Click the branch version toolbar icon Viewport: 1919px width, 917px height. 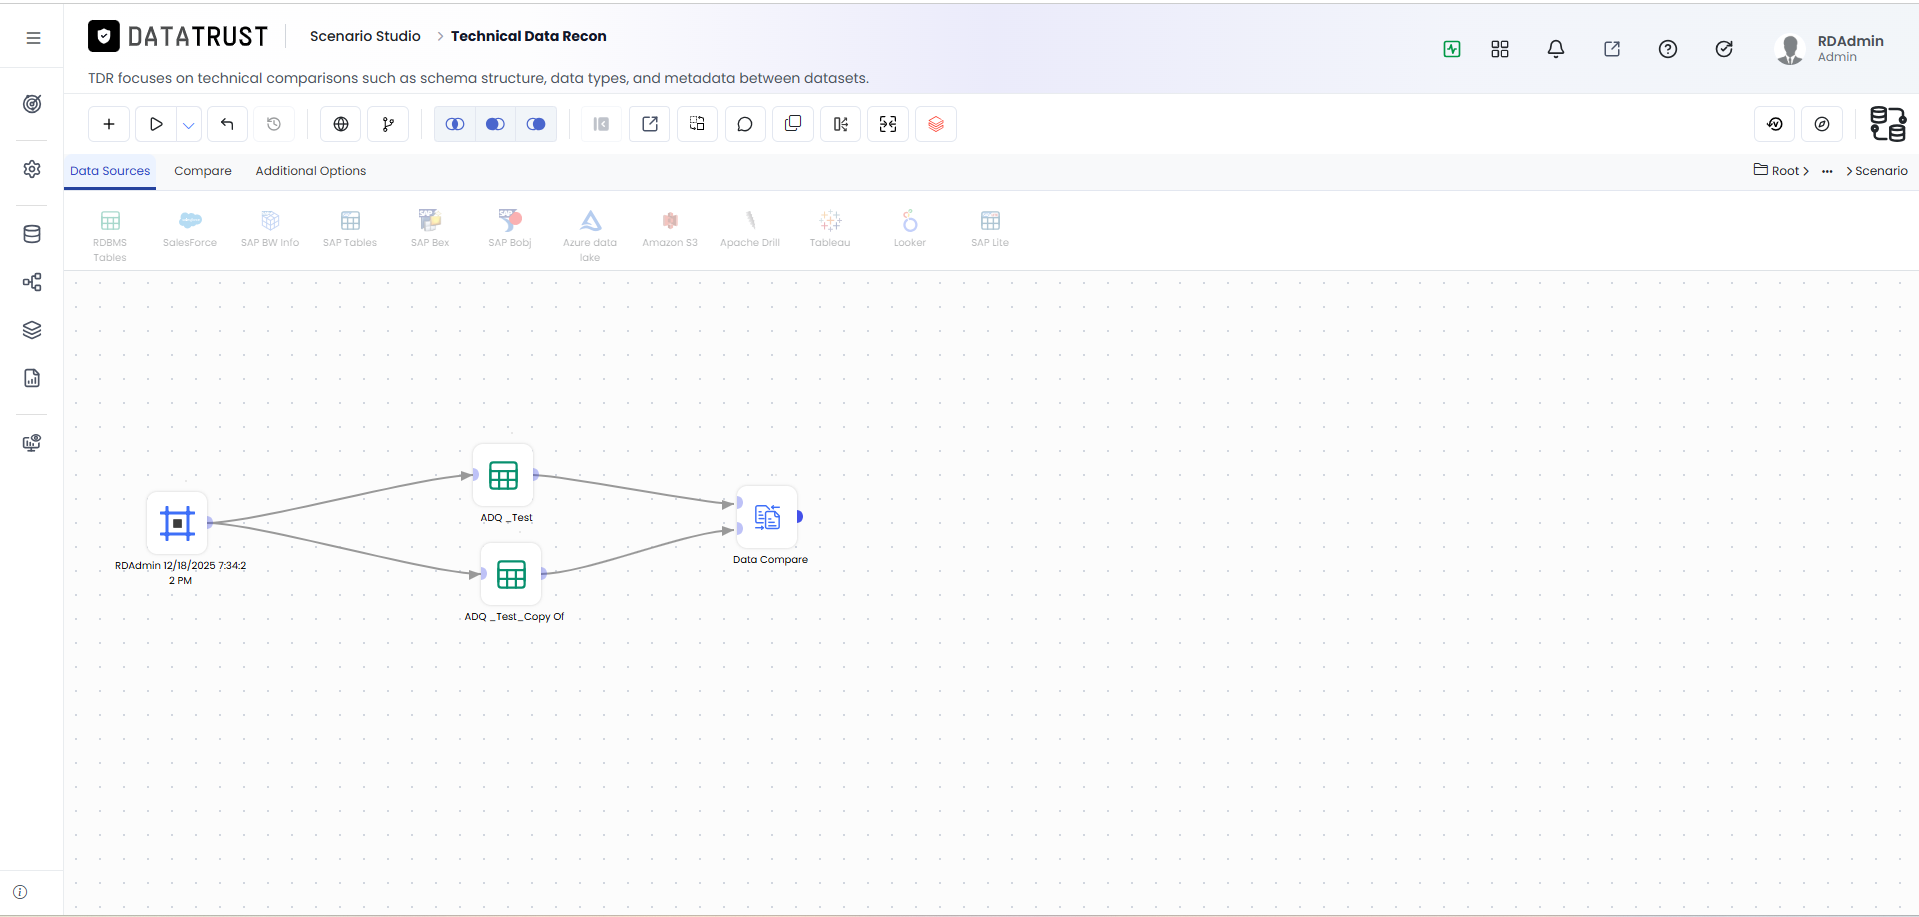[388, 124]
